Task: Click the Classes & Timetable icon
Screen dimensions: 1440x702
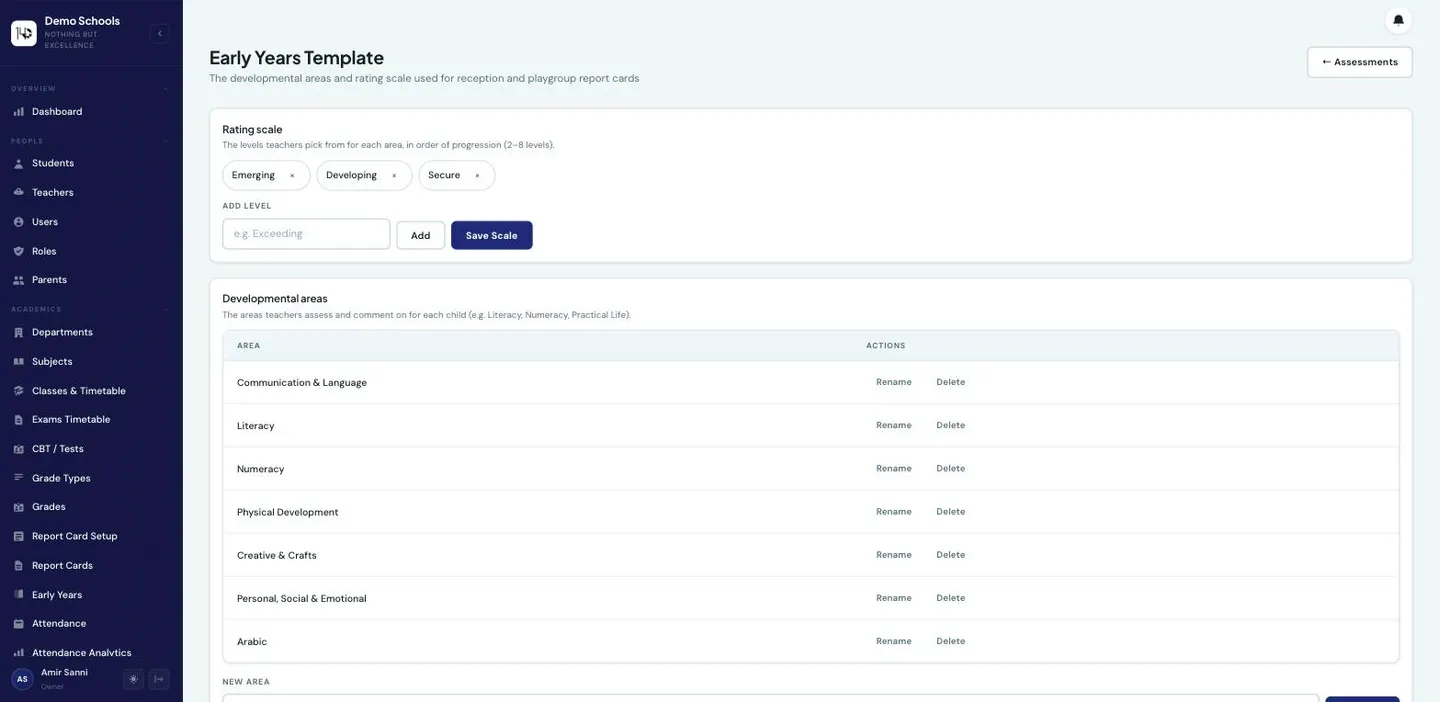Action: click(18, 391)
